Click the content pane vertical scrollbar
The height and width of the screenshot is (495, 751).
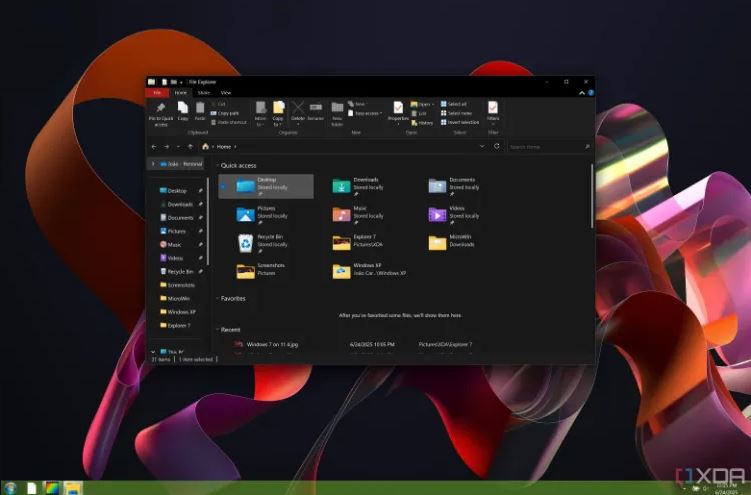(592, 196)
